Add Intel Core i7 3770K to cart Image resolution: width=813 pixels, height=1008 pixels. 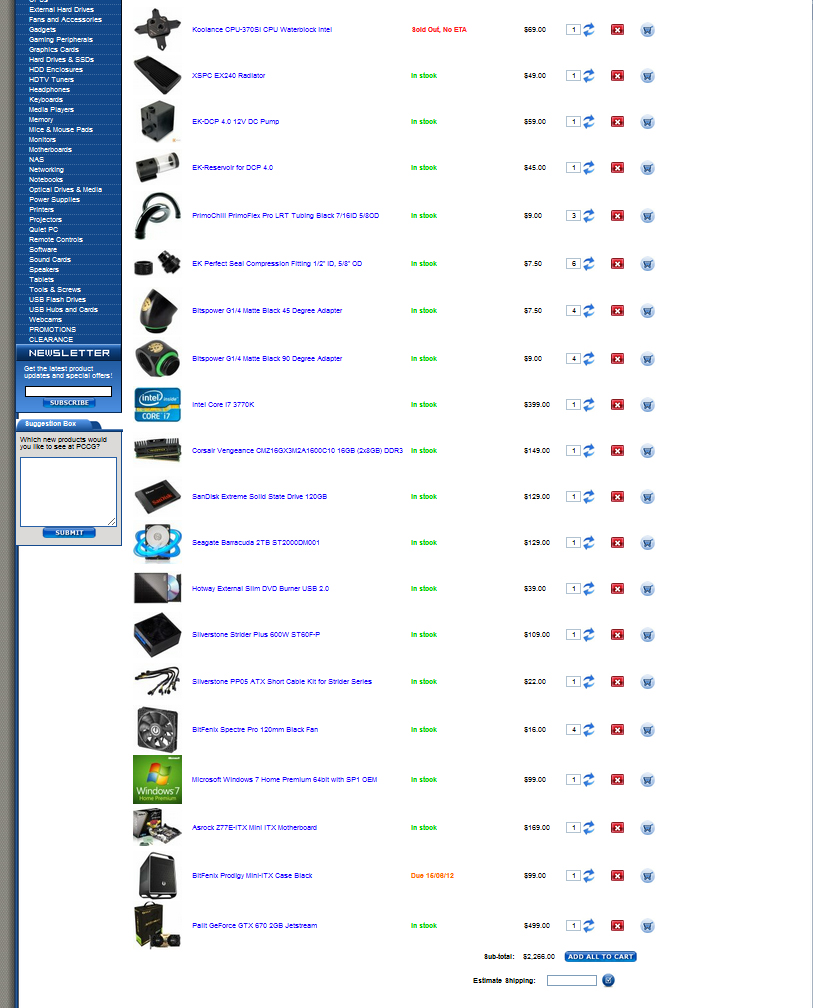pos(647,405)
